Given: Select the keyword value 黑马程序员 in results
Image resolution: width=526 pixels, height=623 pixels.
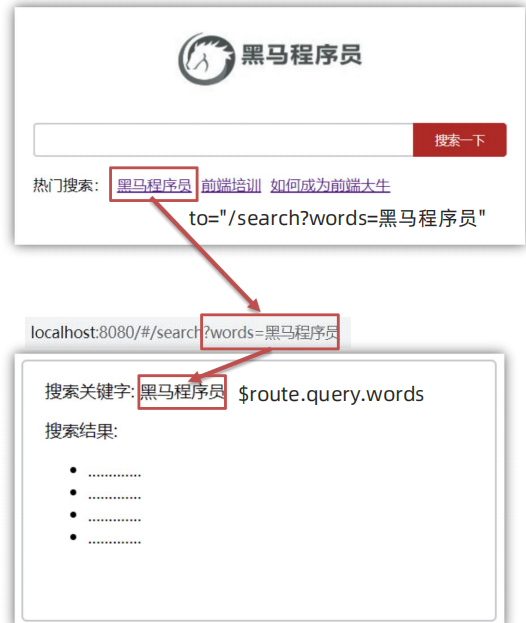Looking at the screenshot, I should click(182, 391).
